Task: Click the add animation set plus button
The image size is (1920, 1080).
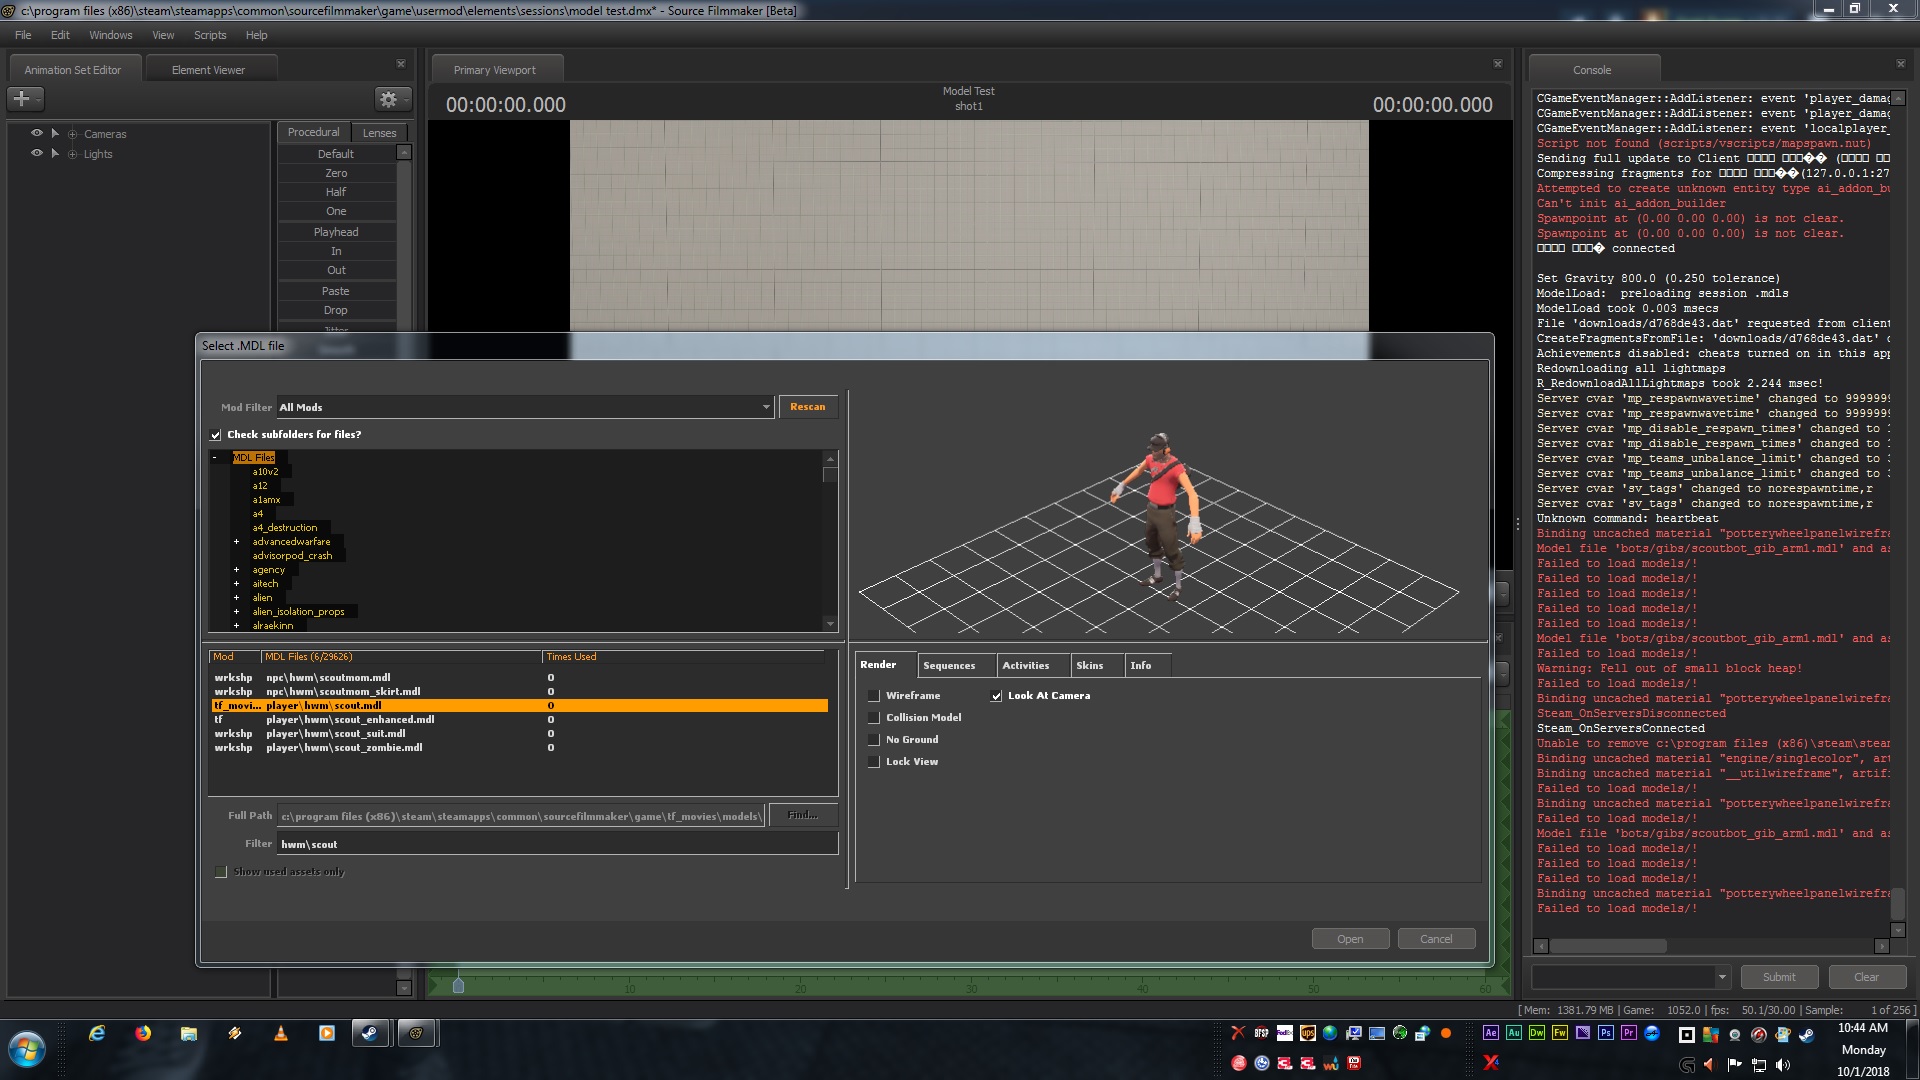Action: pos(21,99)
